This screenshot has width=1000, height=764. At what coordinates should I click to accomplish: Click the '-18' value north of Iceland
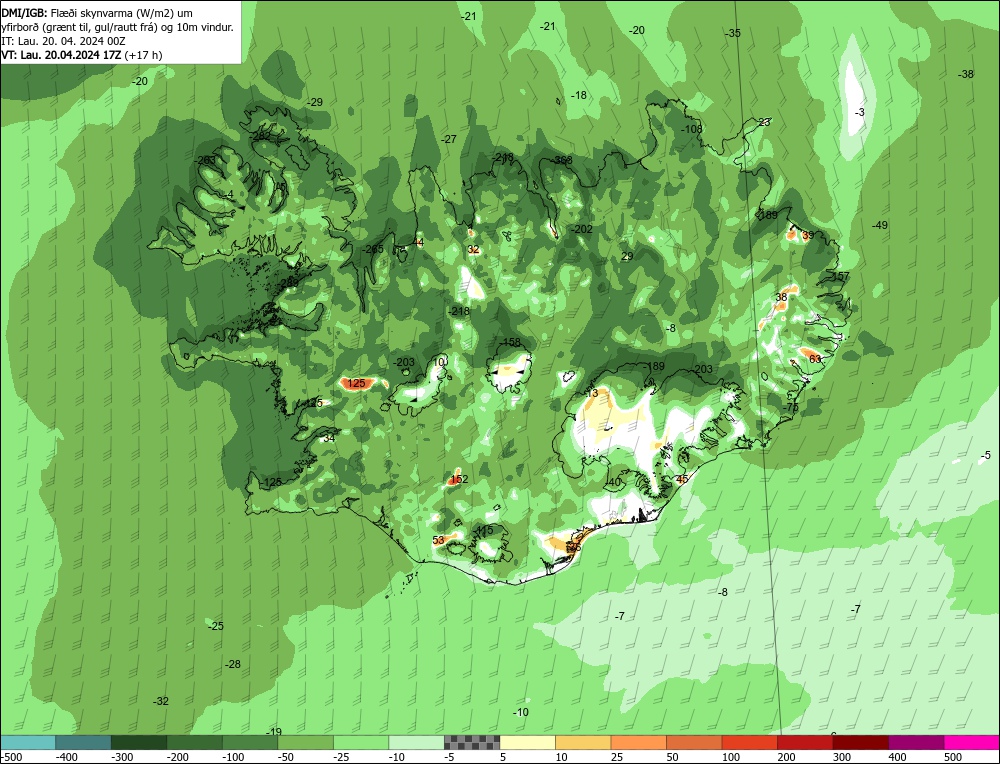[578, 95]
